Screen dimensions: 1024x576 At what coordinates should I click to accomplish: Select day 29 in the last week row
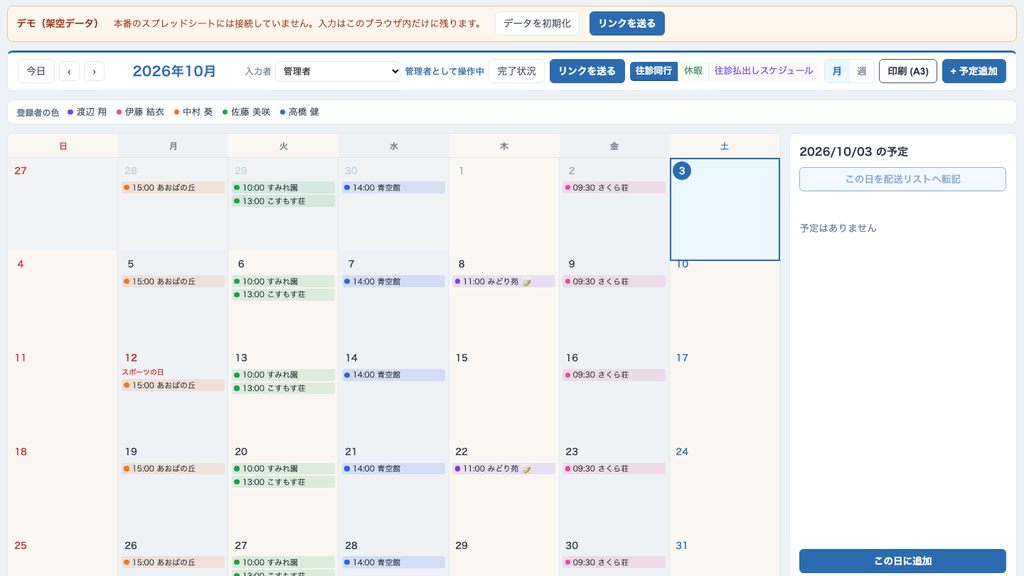(x=504, y=555)
